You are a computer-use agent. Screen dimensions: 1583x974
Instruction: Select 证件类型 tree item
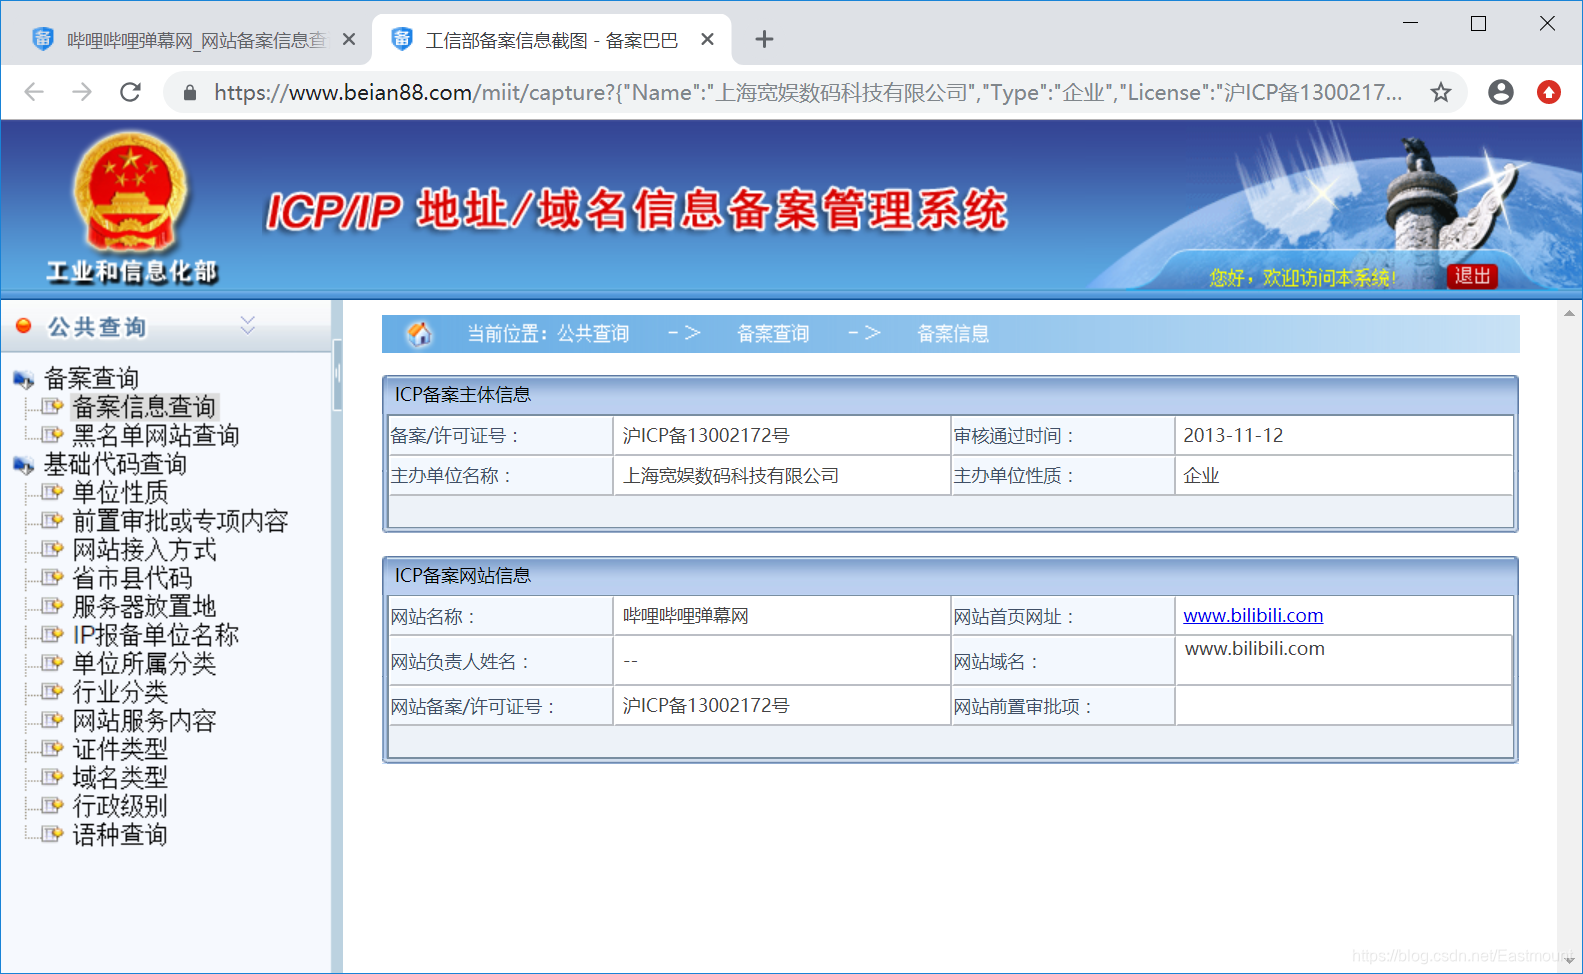[120, 749]
